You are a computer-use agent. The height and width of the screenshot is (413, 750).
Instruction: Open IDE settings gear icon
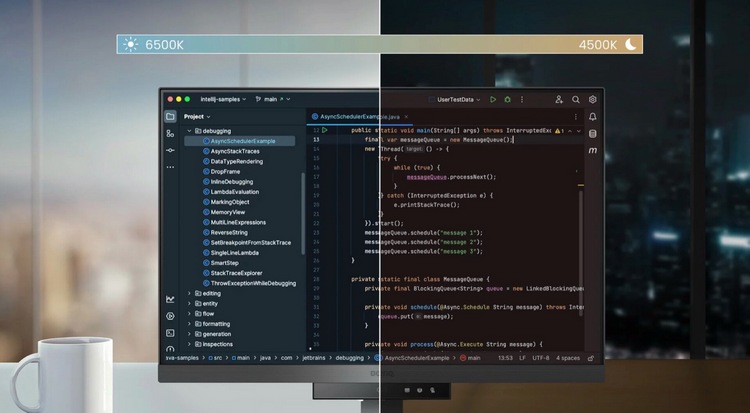pos(593,100)
